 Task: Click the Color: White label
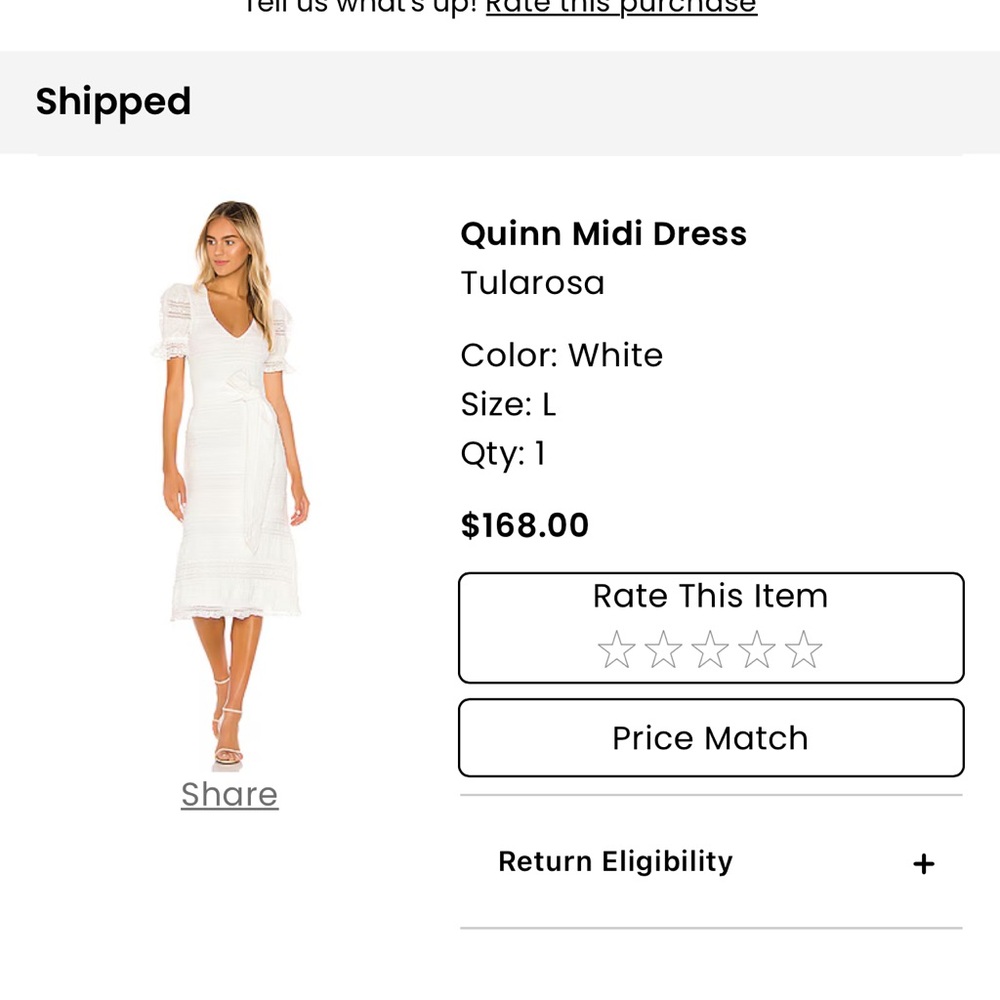coord(561,355)
